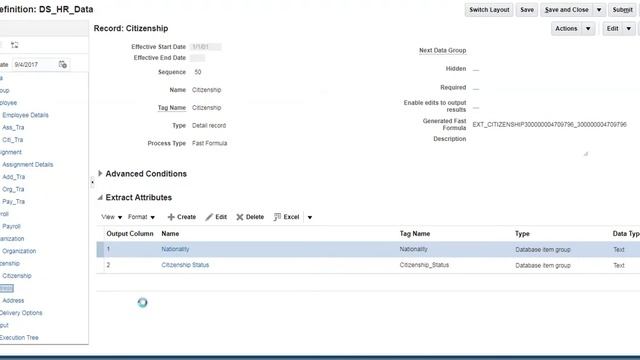Select Citizenship node in the tree
The height and width of the screenshot is (360, 640).
point(17,276)
